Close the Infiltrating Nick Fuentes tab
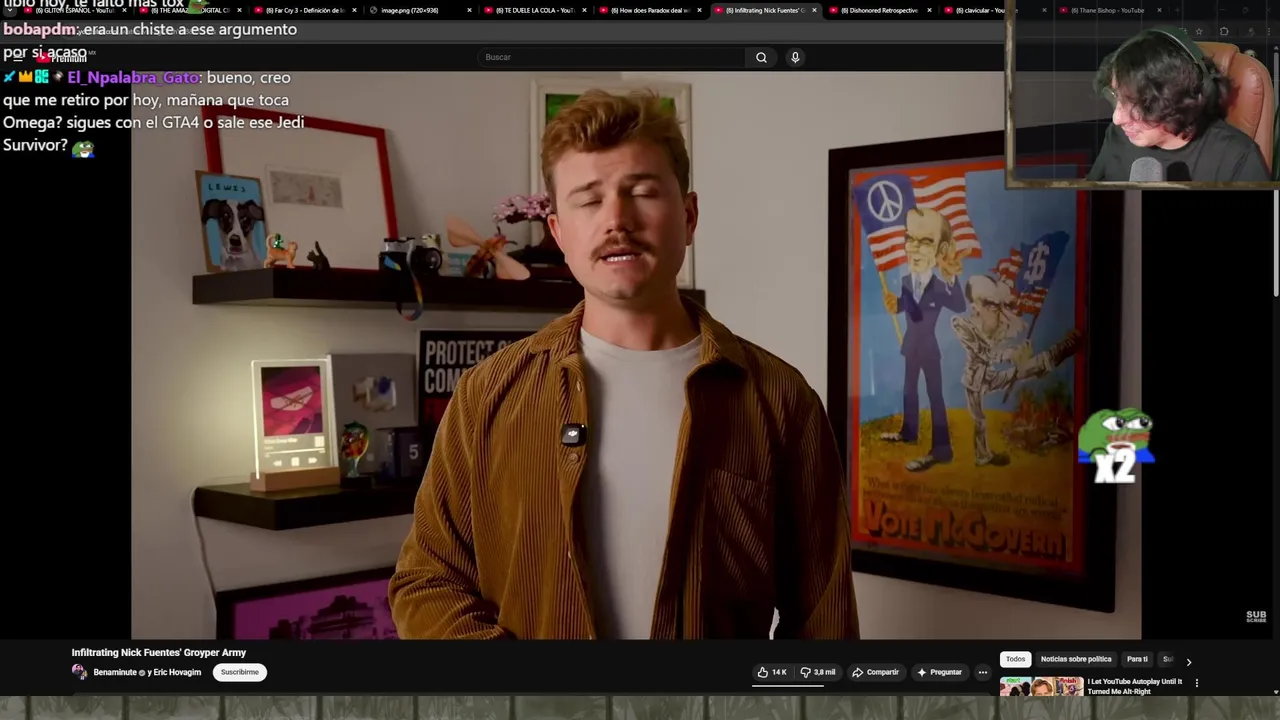The width and height of the screenshot is (1280, 720). (814, 10)
